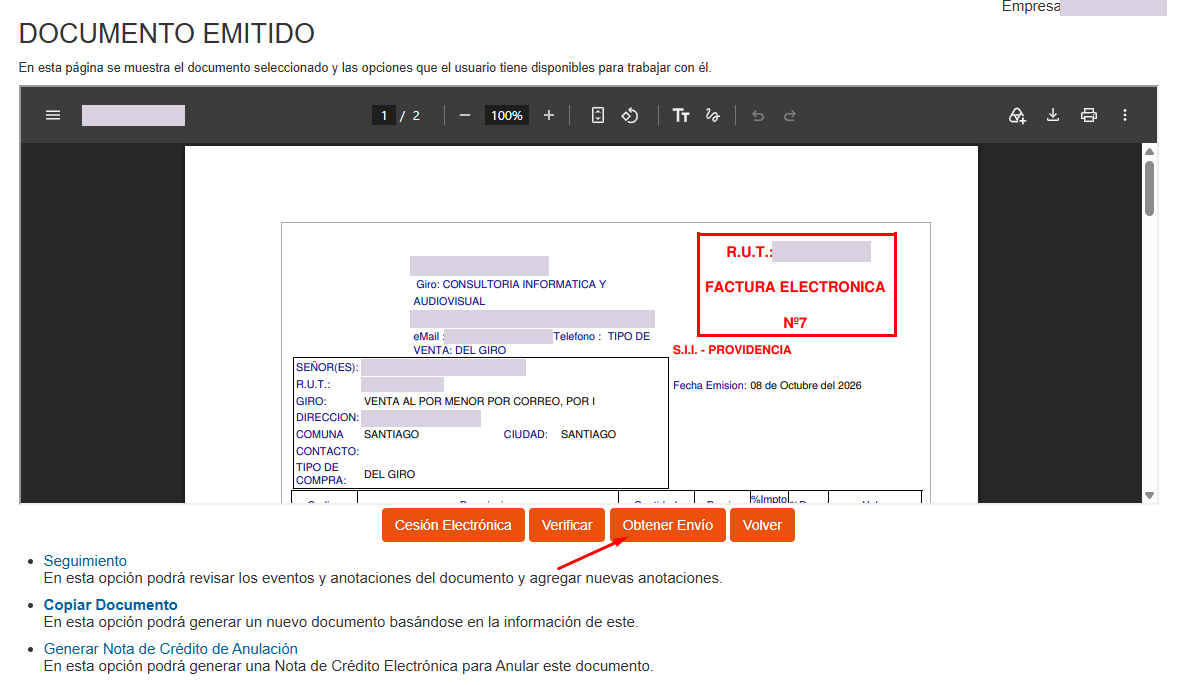The image size is (1183, 685).
Task: Select the draw annotation tool
Action: 712,115
